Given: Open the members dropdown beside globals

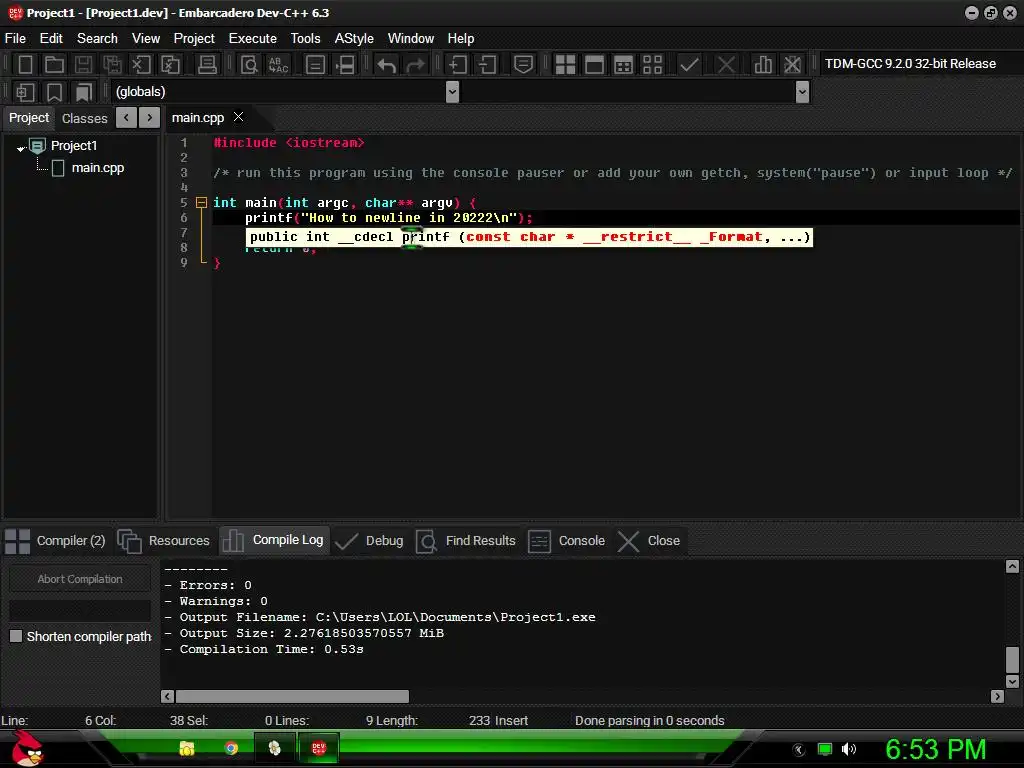Looking at the screenshot, I should coord(803,92).
